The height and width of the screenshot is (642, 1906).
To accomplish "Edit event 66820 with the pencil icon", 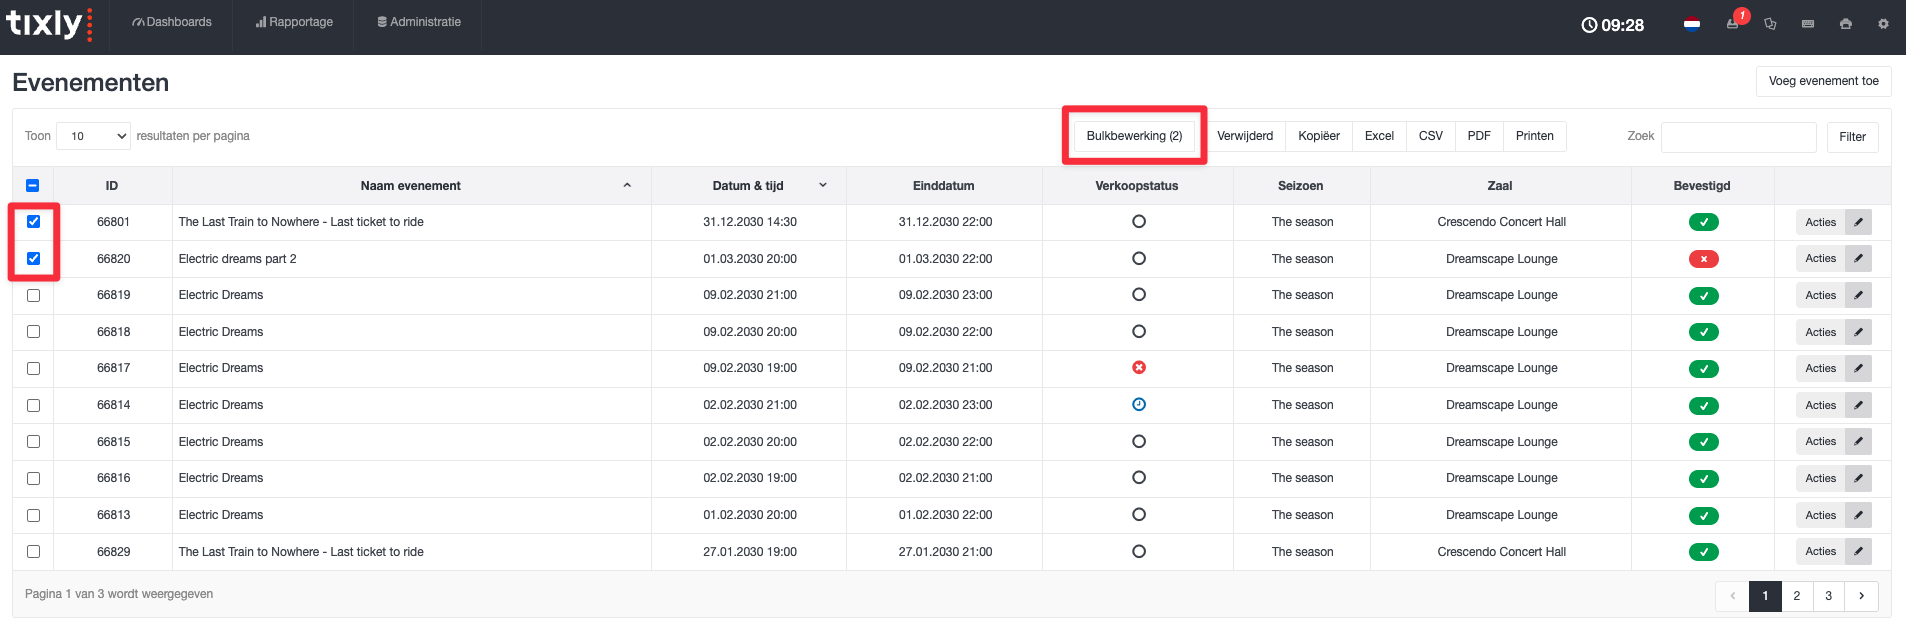I will pyautogui.click(x=1858, y=259).
